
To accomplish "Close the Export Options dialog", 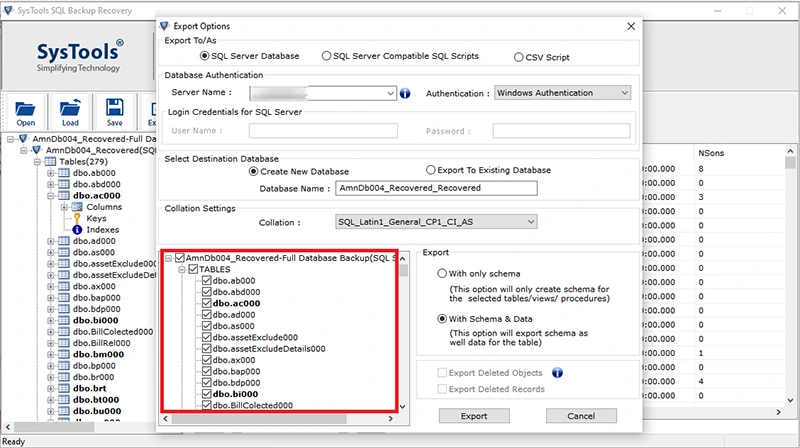I will click(x=631, y=26).
